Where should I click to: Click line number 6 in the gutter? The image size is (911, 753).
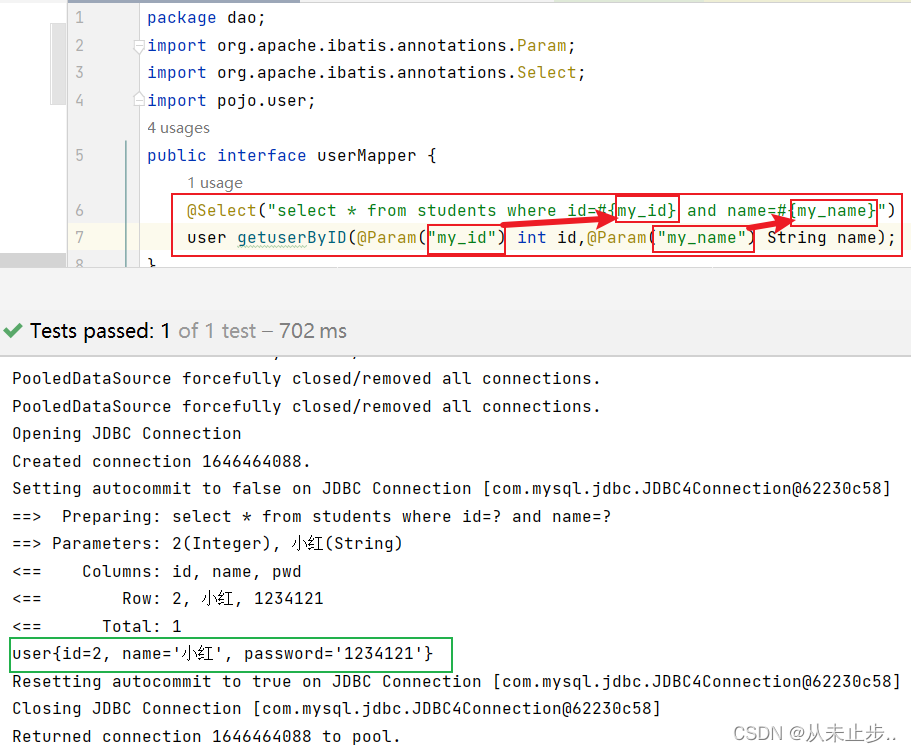coord(80,210)
